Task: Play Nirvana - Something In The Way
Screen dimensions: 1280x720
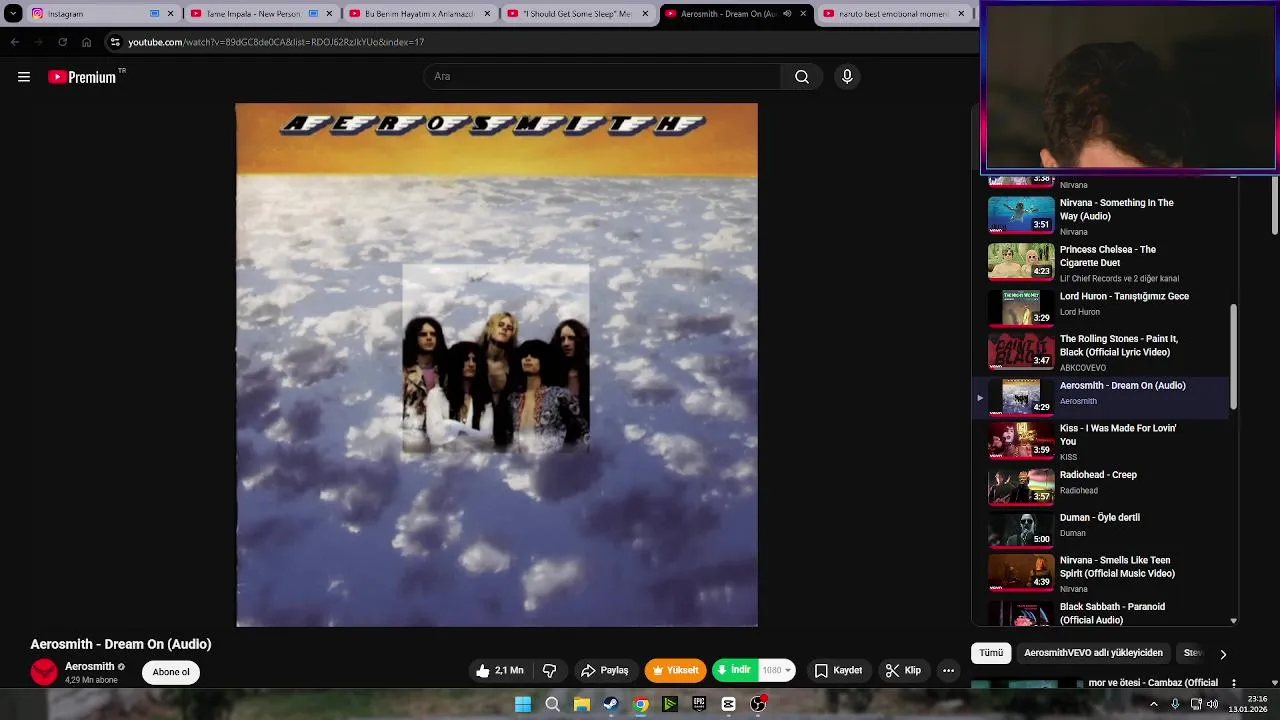Action: pos(1100,216)
